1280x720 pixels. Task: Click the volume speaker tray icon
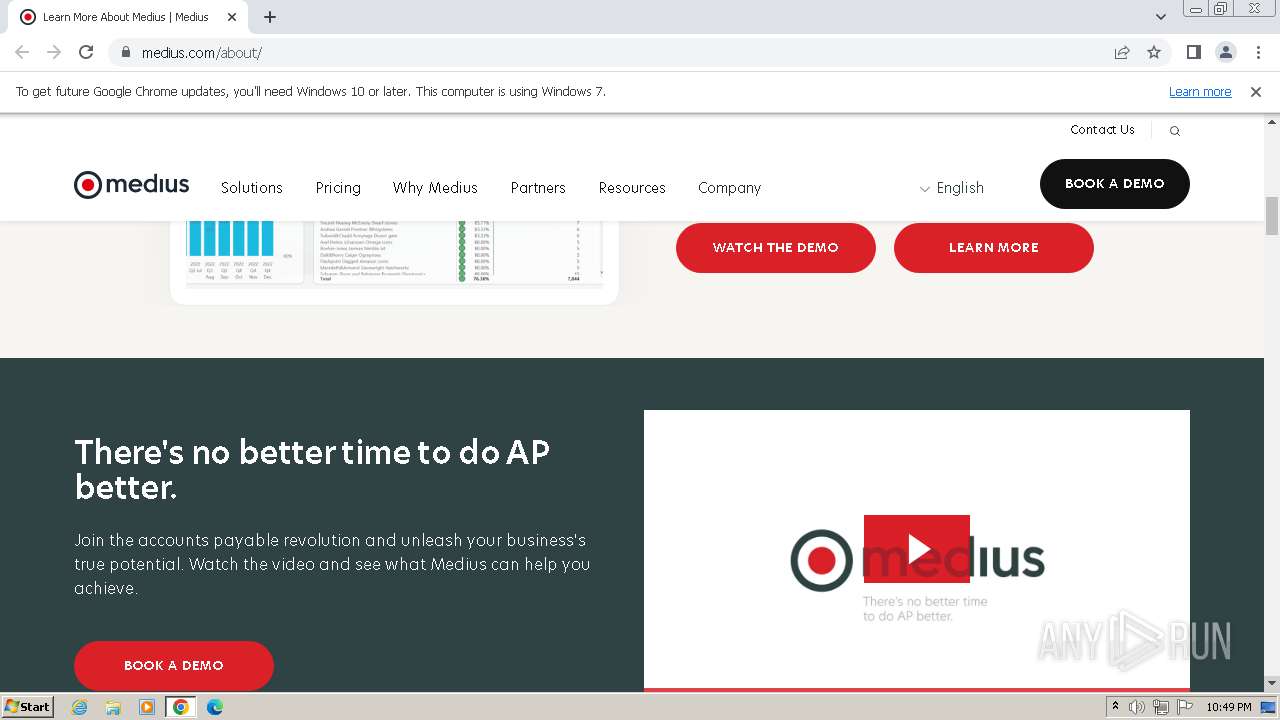(1137, 707)
